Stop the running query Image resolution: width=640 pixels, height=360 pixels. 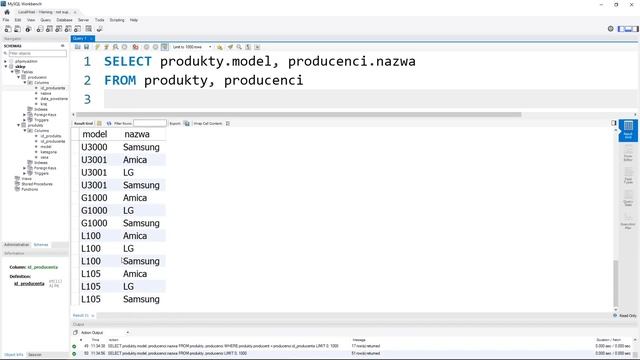pos(125,47)
